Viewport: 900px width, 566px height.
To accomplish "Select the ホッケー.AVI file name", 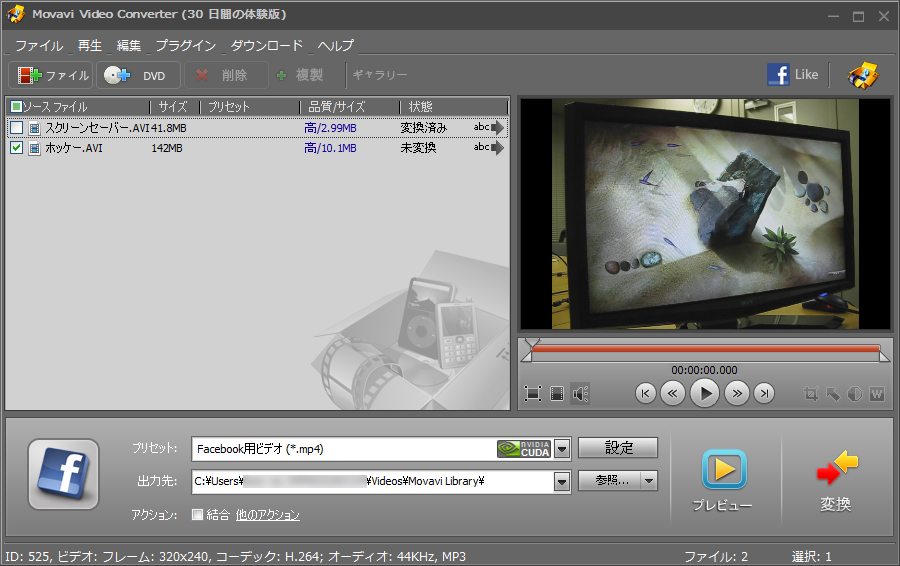I will point(74,148).
